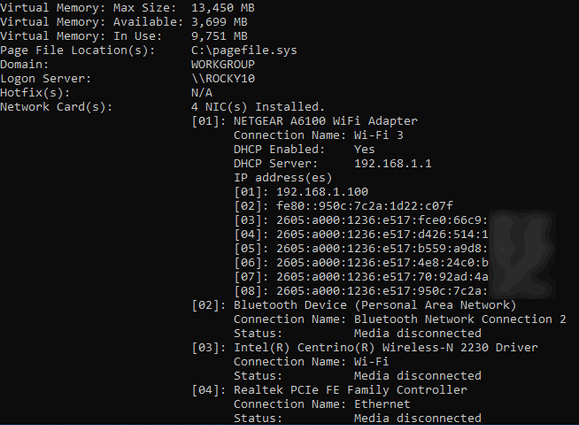Click the DHCP Enabled Yes value

(x=364, y=150)
